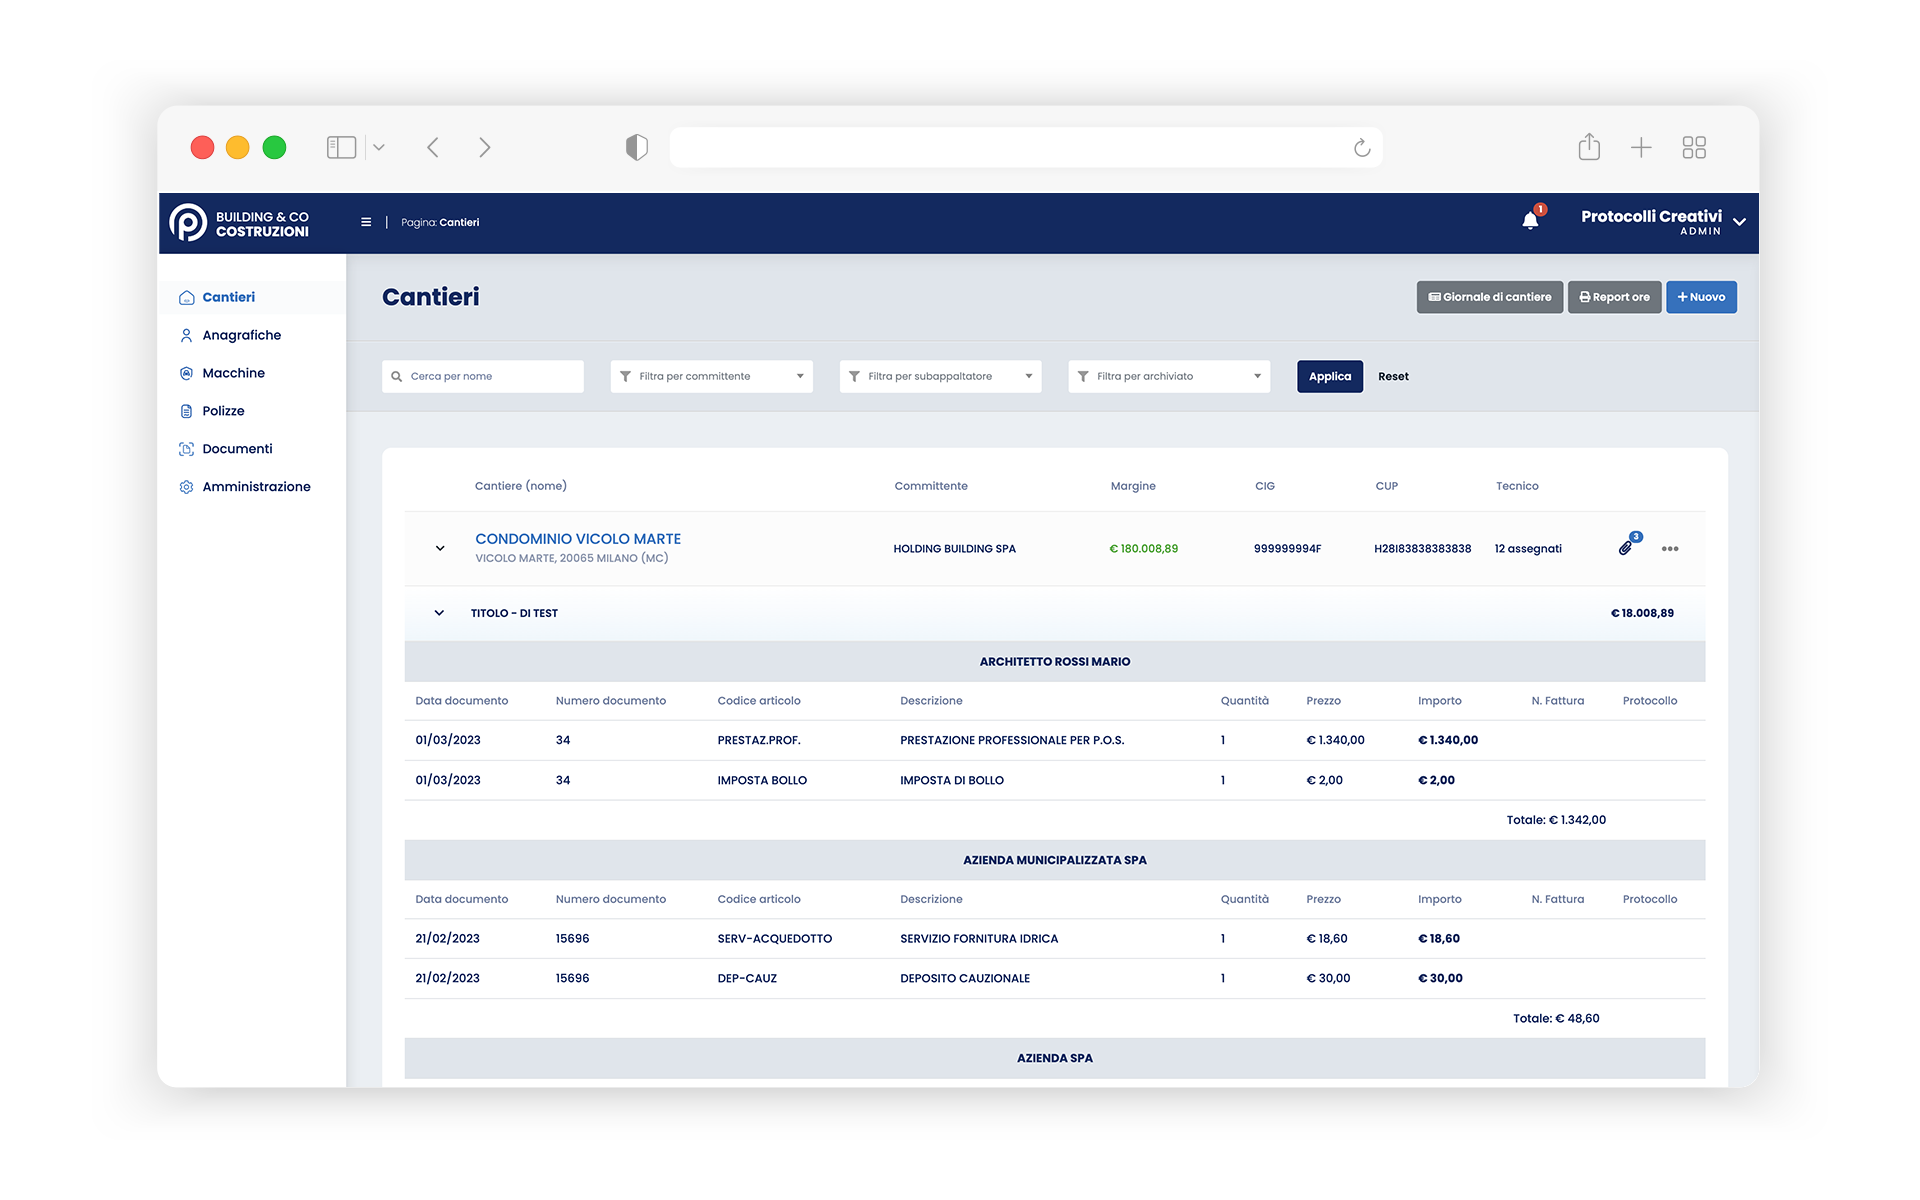The width and height of the screenshot is (1920, 1200).
Task: Click the Giornale di cantiere button
Action: pos(1489,297)
